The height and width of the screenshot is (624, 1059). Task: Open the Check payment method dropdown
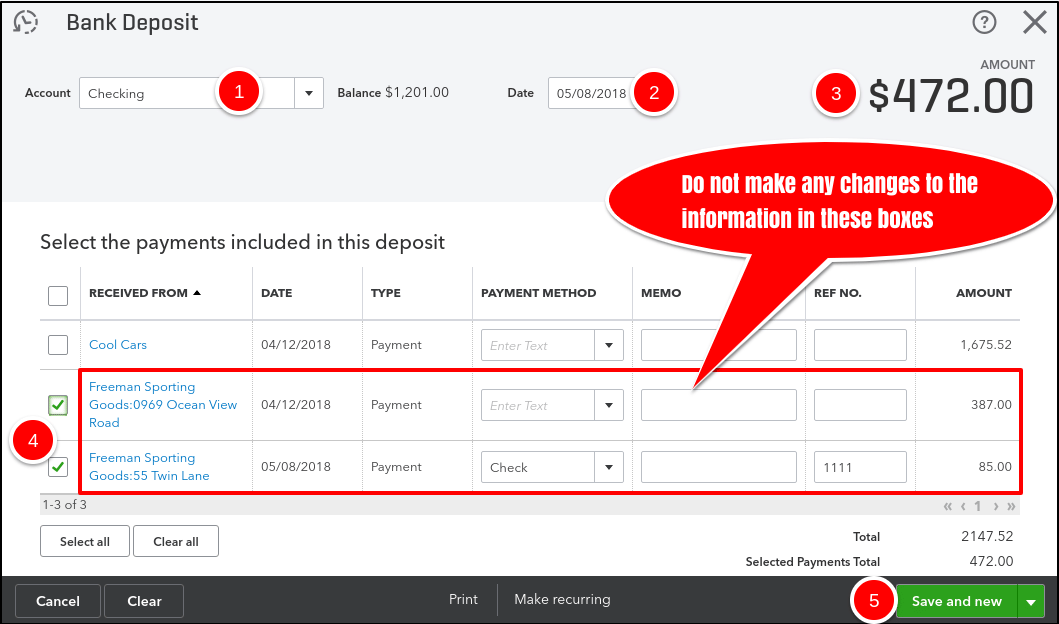pyautogui.click(x=608, y=467)
